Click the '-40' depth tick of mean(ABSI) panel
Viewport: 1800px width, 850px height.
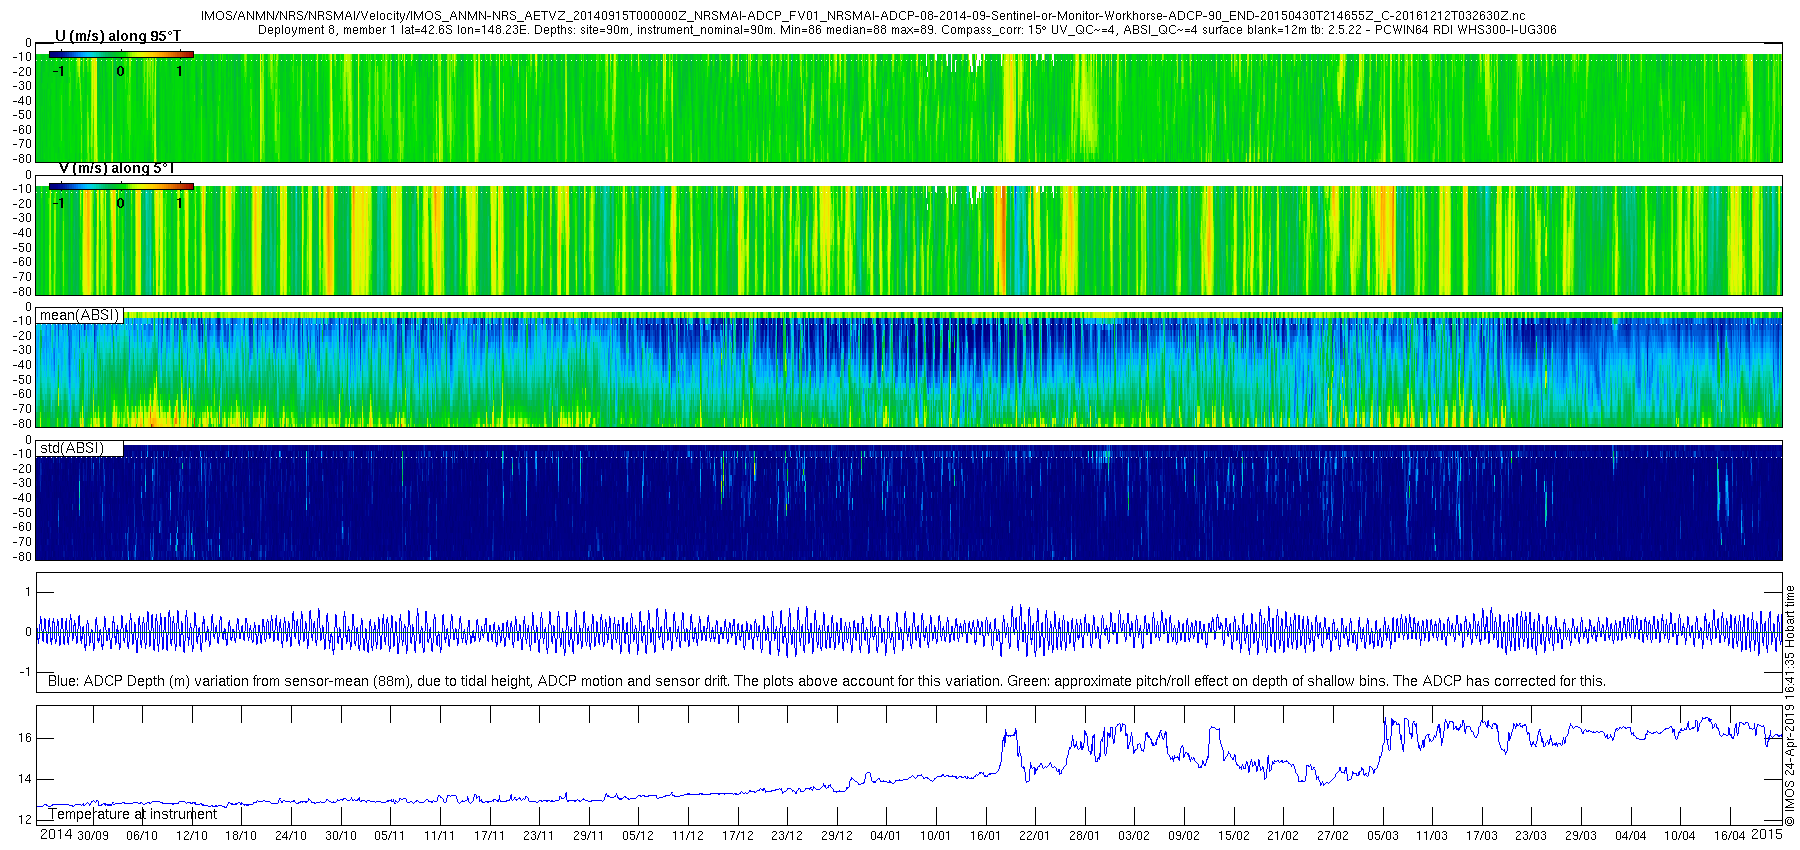22,365
